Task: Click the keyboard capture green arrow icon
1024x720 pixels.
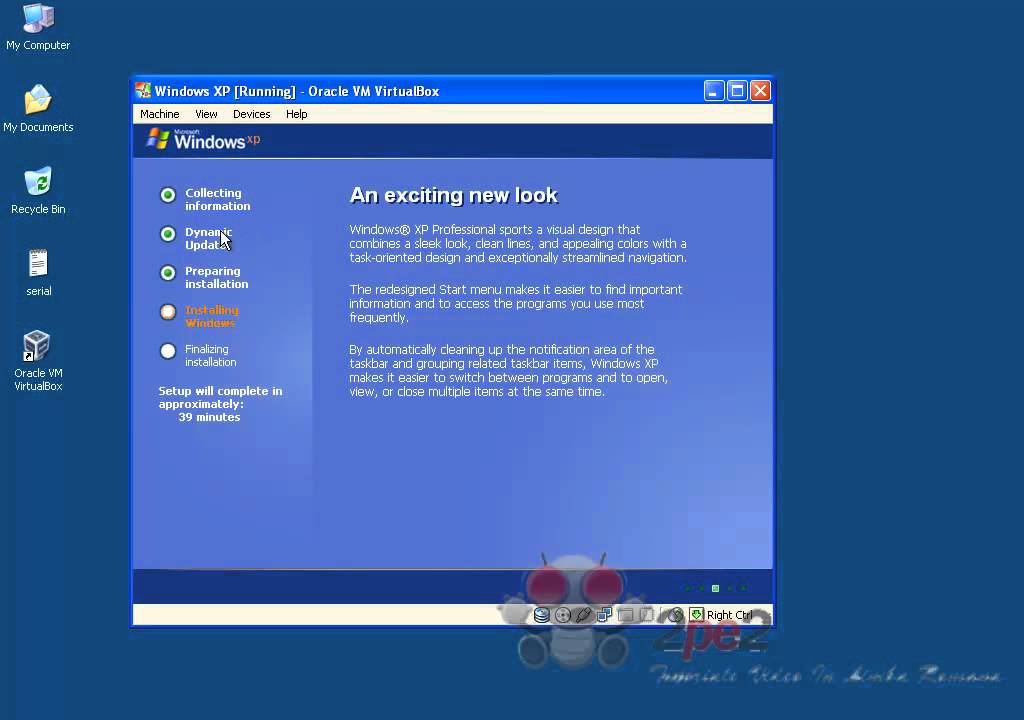Action: (696, 614)
